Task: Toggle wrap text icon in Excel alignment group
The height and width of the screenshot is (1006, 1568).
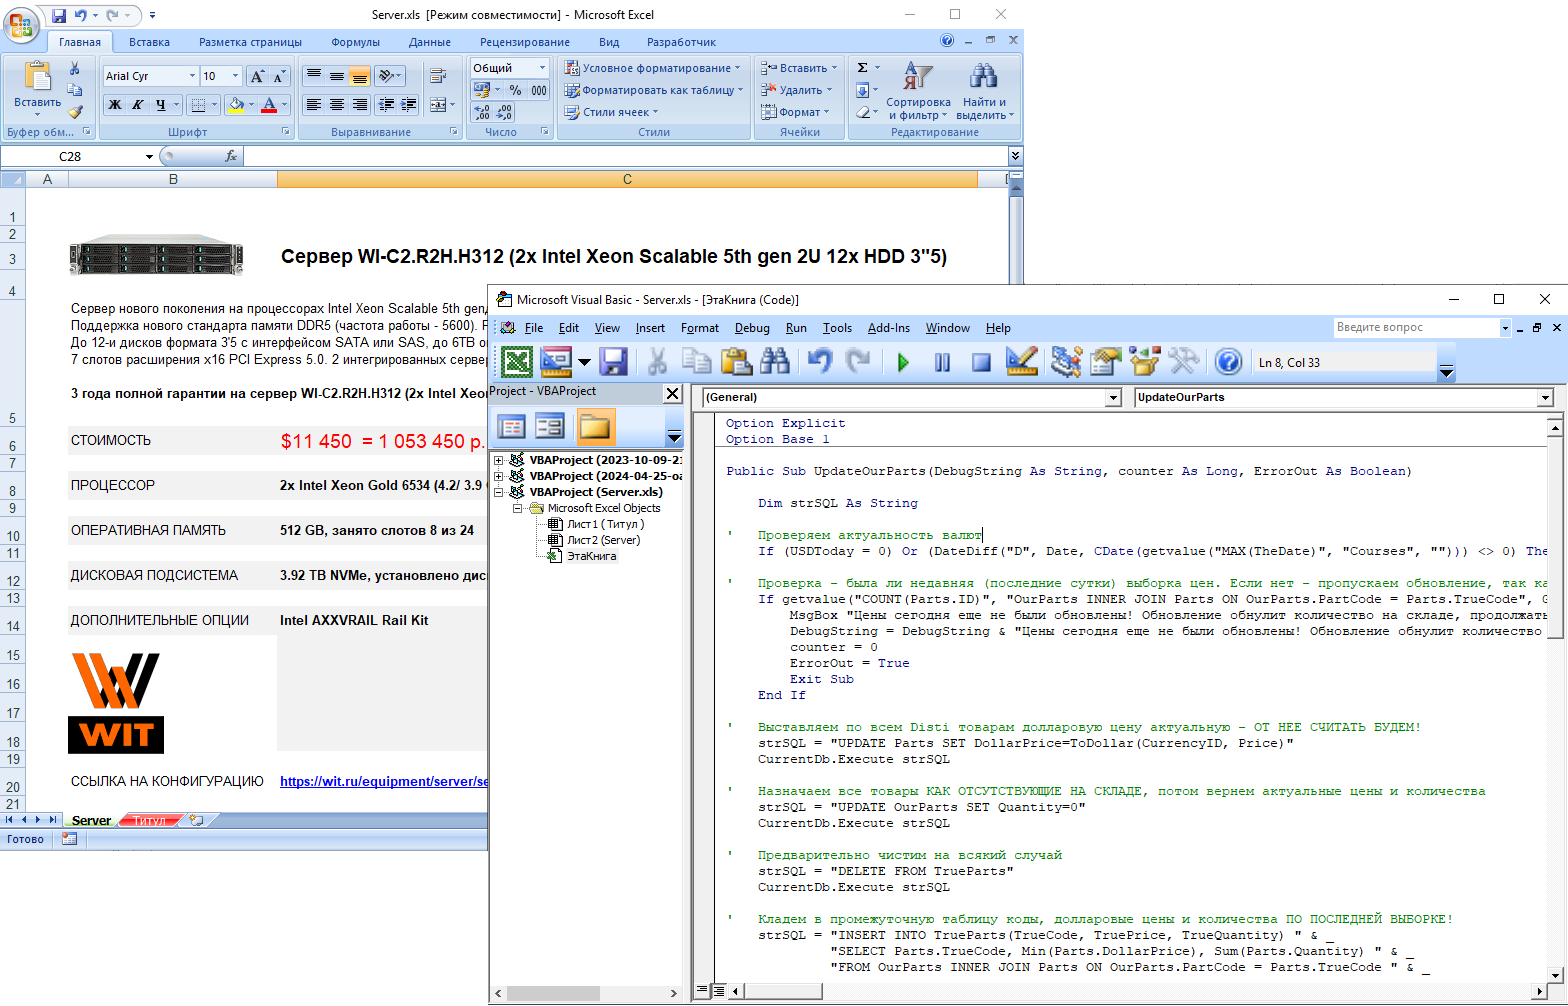Action: click(437, 76)
